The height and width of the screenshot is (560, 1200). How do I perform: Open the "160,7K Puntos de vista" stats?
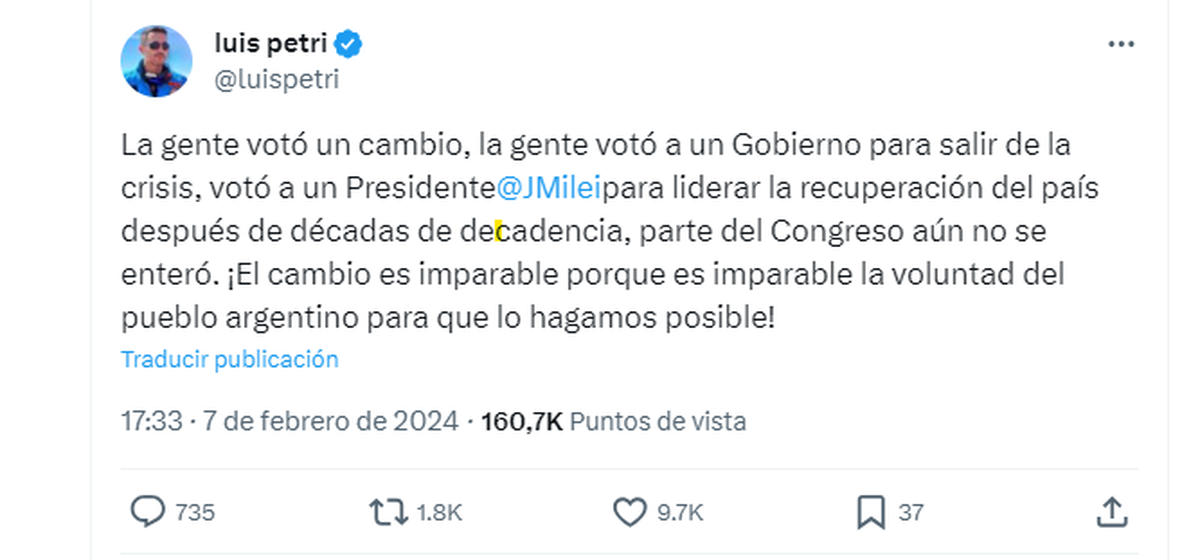pyautogui.click(x=613, y=421)
